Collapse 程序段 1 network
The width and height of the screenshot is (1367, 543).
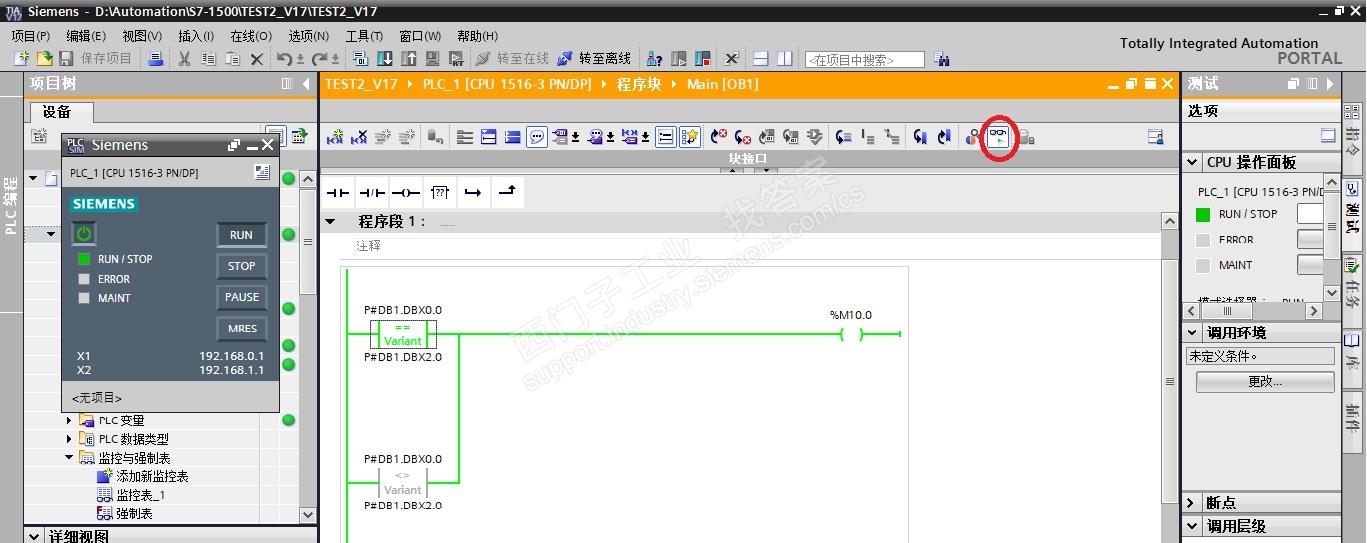[331, 221]
